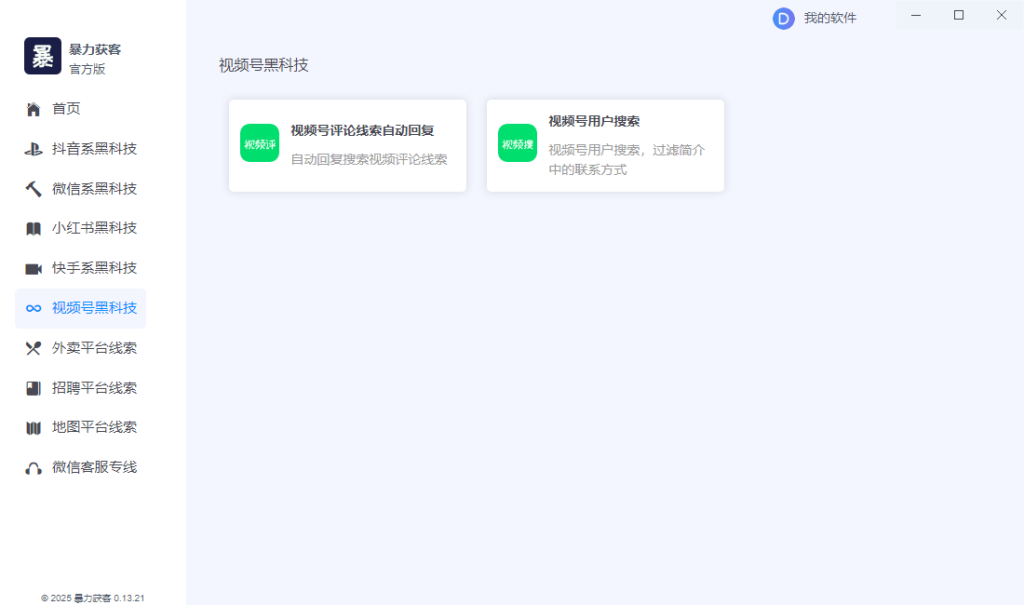
Task: Launch the 视频号用户搜索 tool card
Action: point(605,145)
